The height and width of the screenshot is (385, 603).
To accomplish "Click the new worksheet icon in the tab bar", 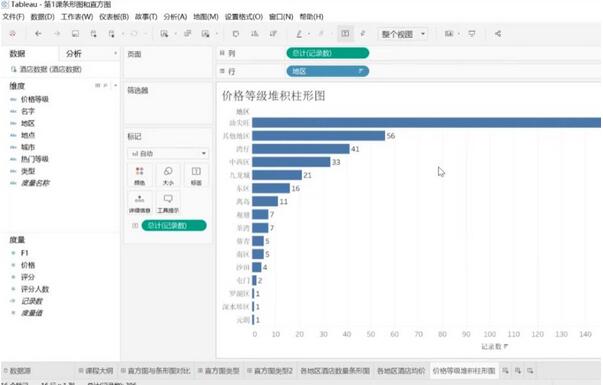I will tap(505, 371).
